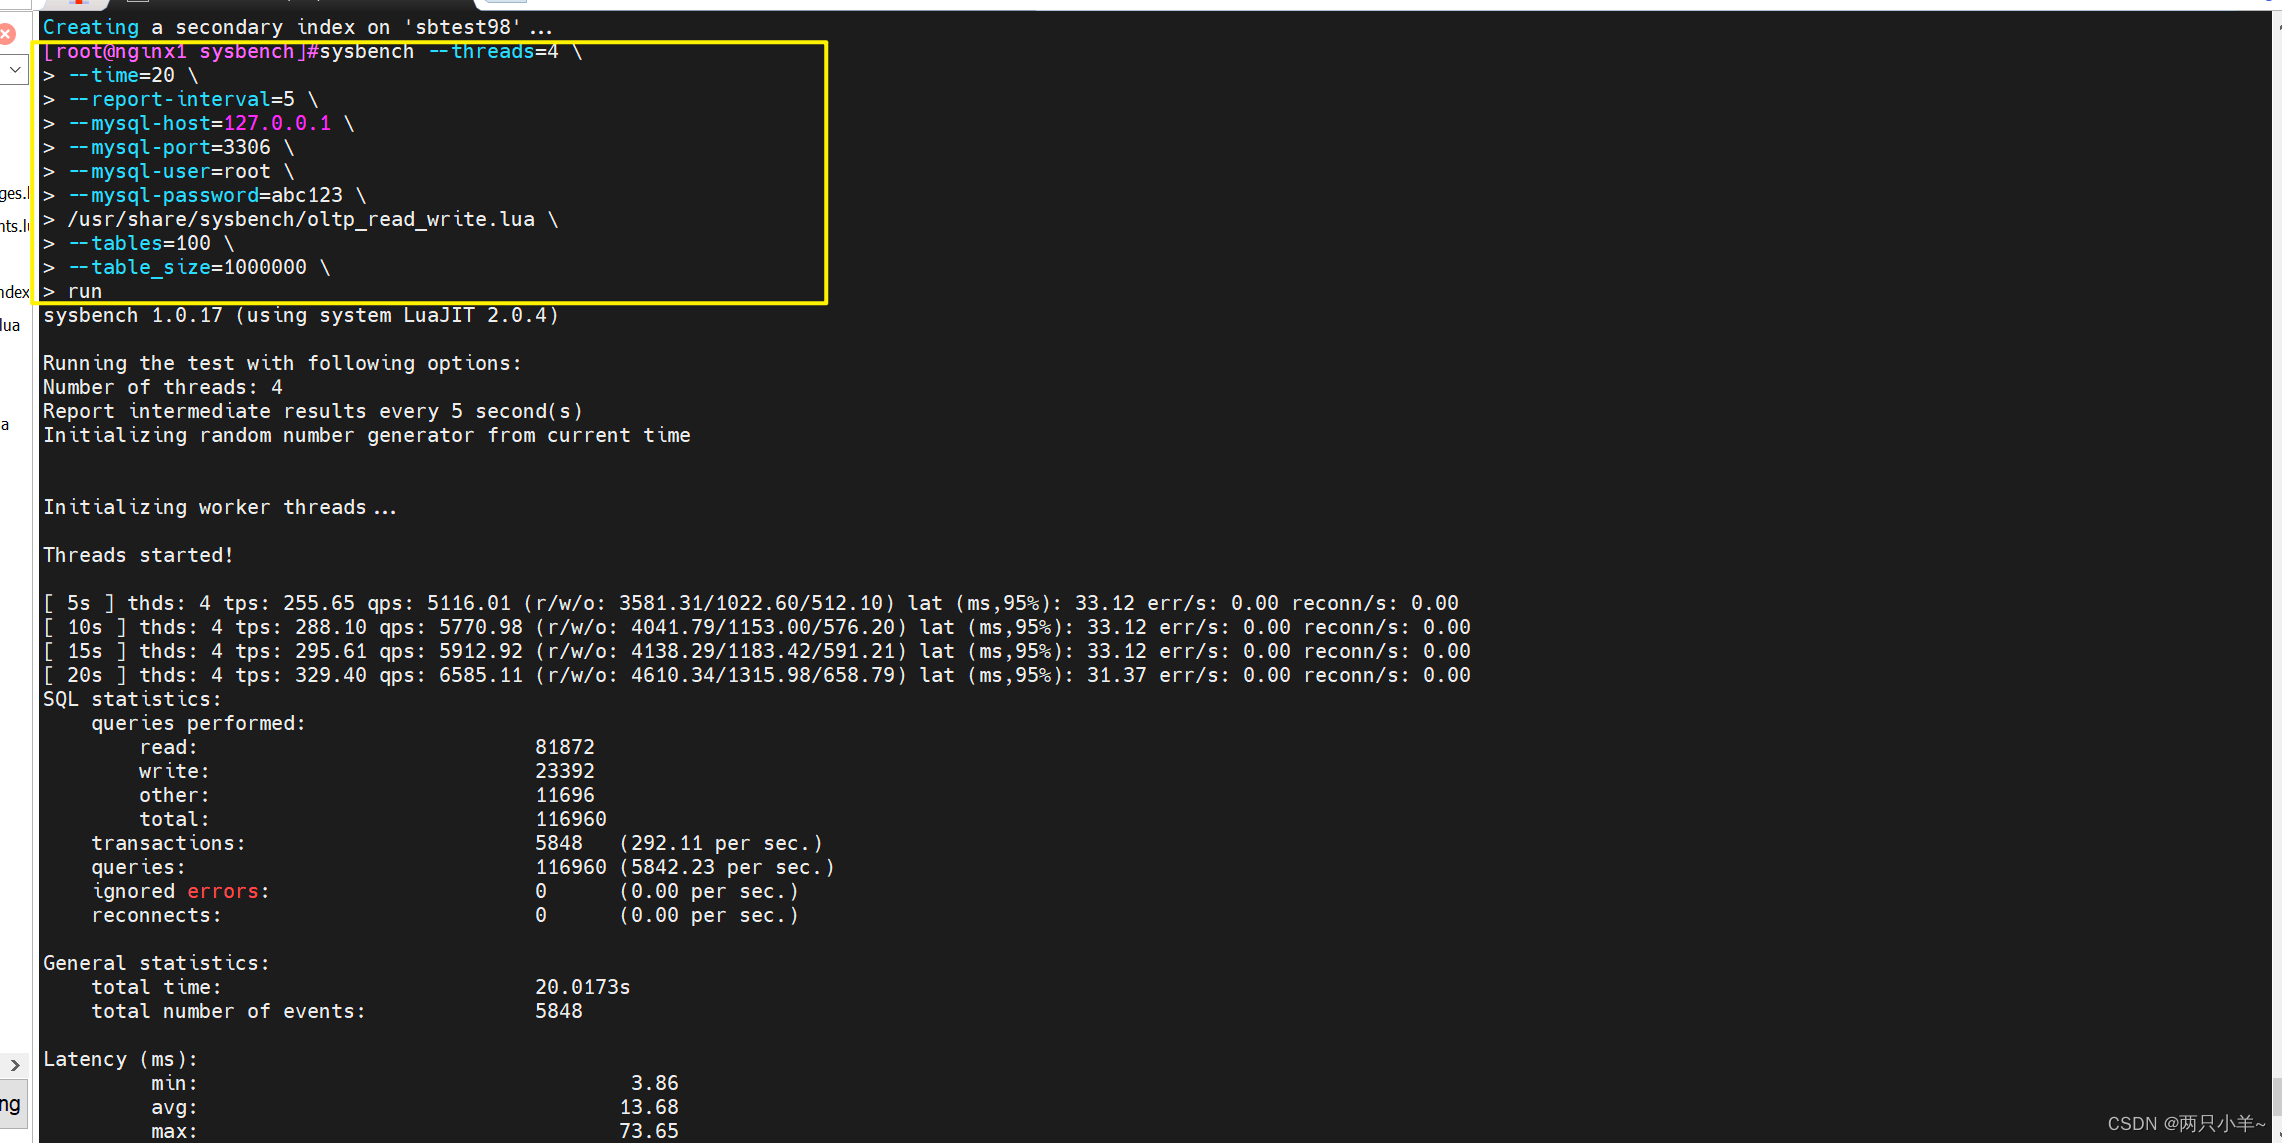The height and width of the screenshot is (1143, 2282).
Task: Click the max latency value '73.65'
Action: [x=649, y=1131]
